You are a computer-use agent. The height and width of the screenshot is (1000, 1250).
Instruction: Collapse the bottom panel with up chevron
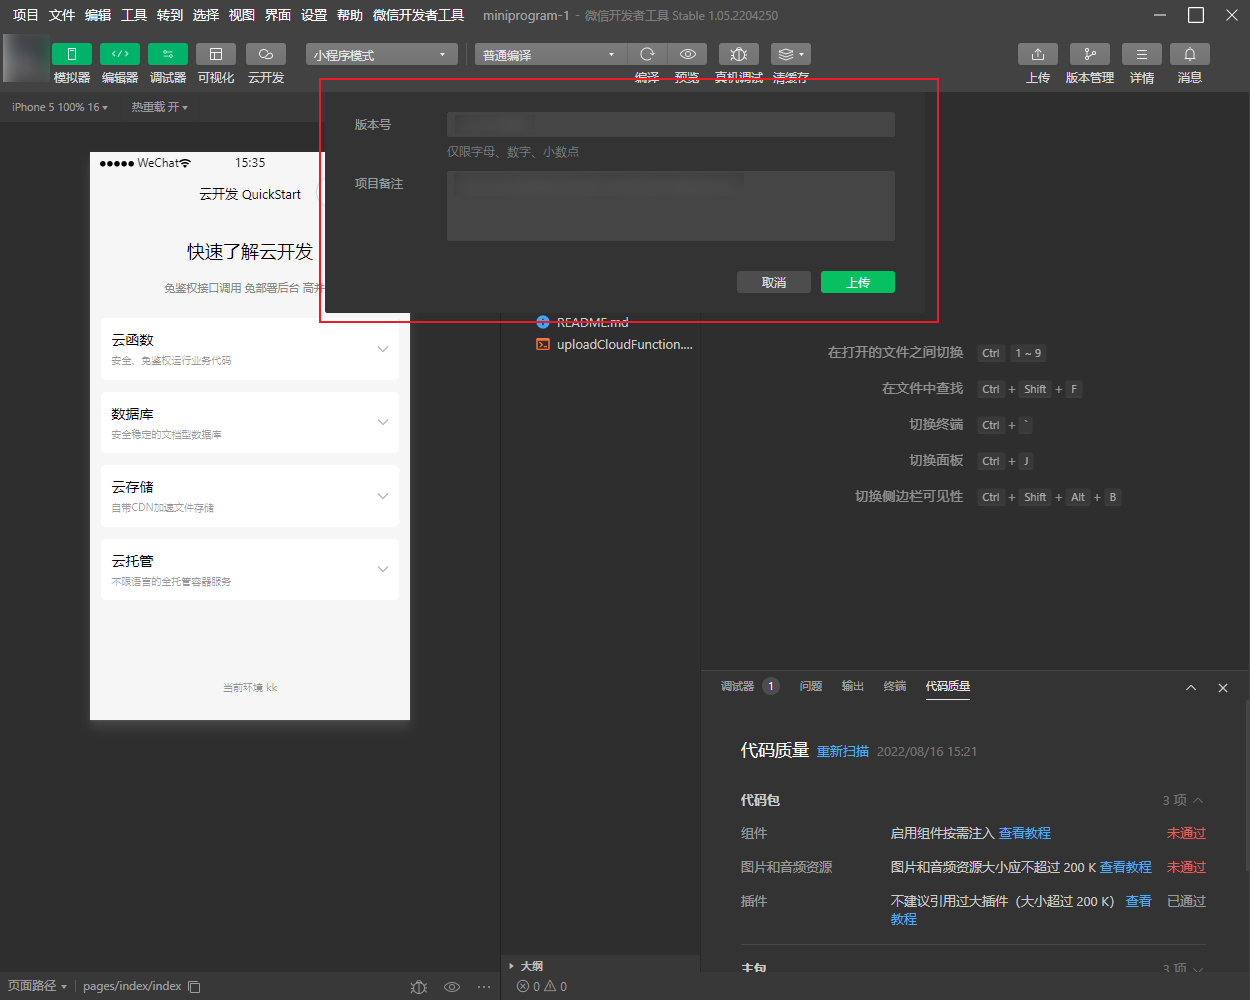[1191, 688]
